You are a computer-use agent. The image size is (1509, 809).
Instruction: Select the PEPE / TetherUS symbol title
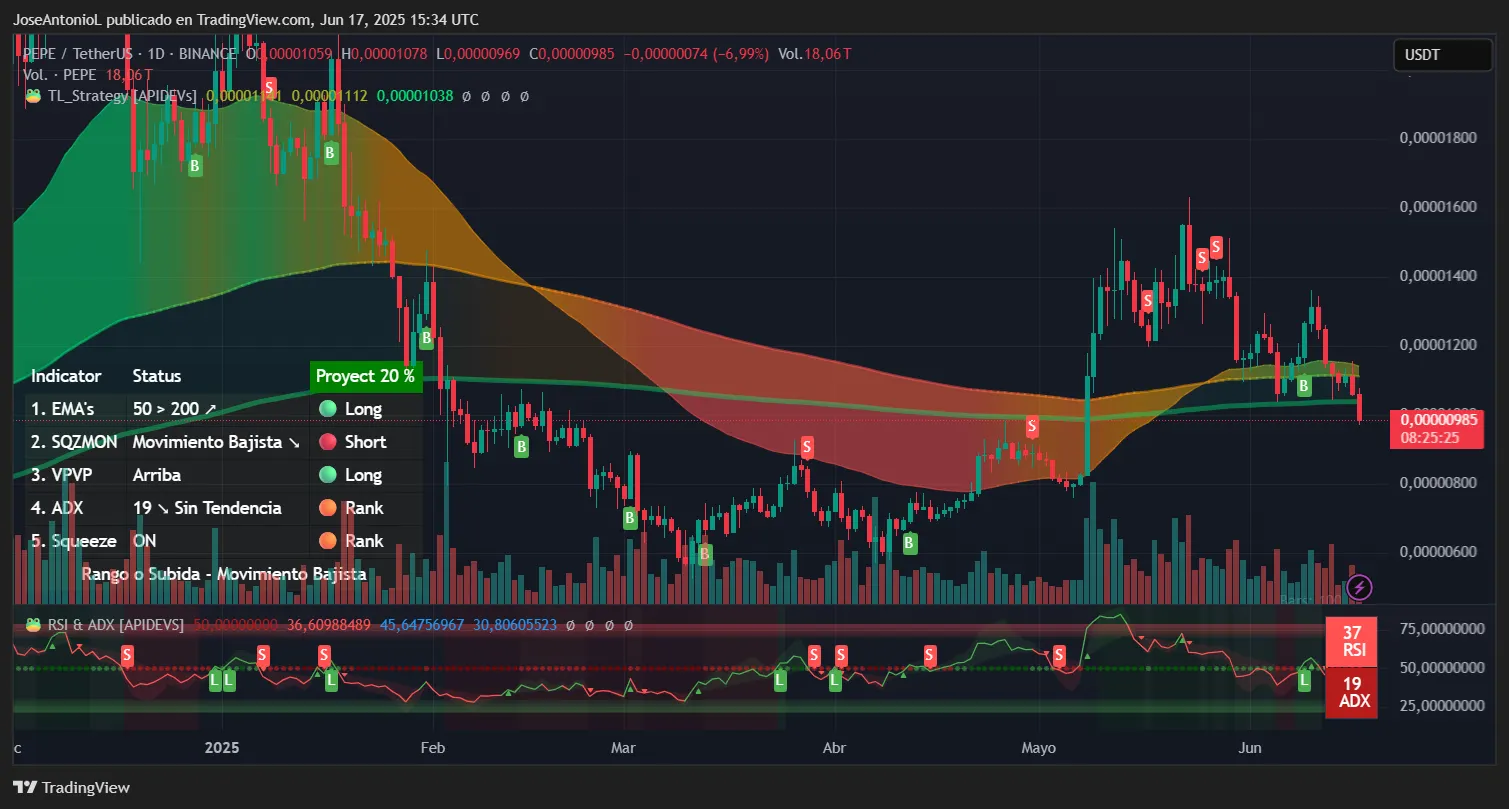[76, 53]
